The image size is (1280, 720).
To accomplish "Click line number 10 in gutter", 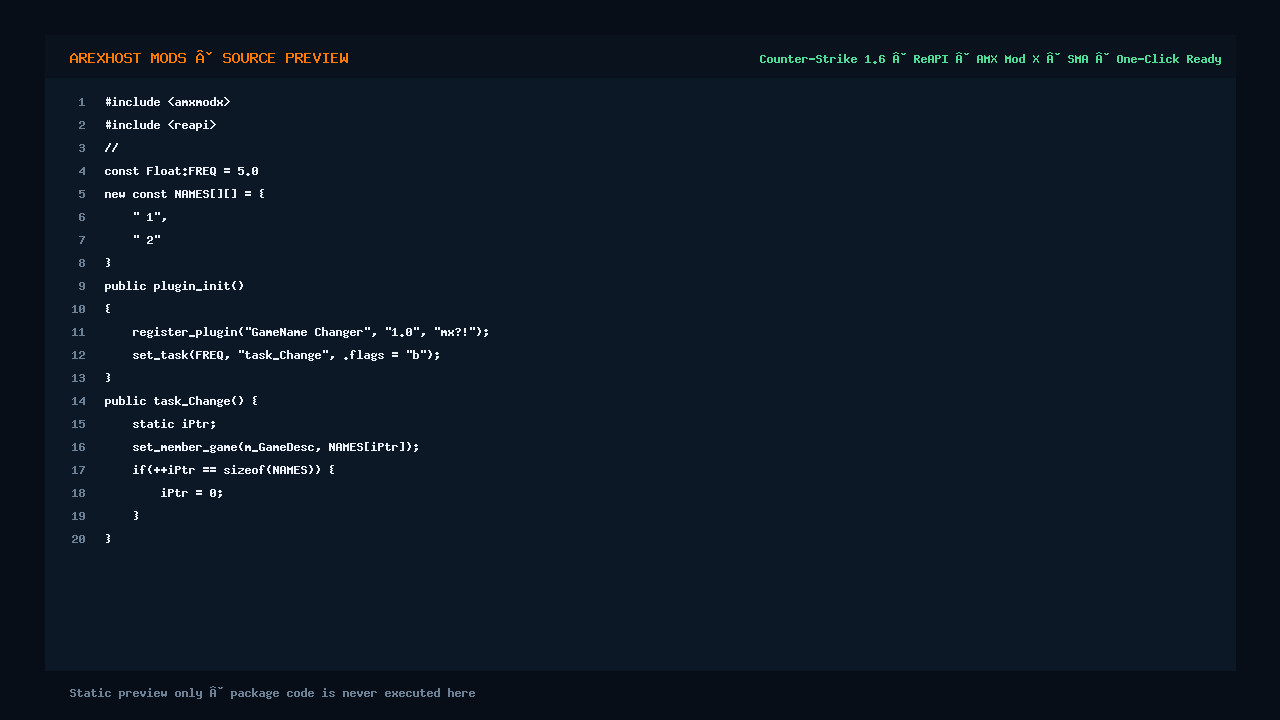I will pyautogui.click(x=78, y=309).
